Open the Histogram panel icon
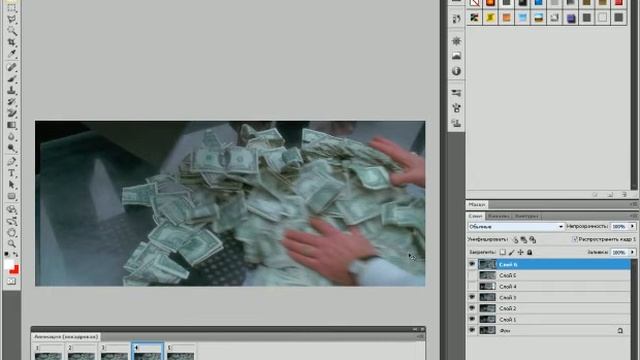This screenshot has height=360, width=640. click(x=456, y=56)
